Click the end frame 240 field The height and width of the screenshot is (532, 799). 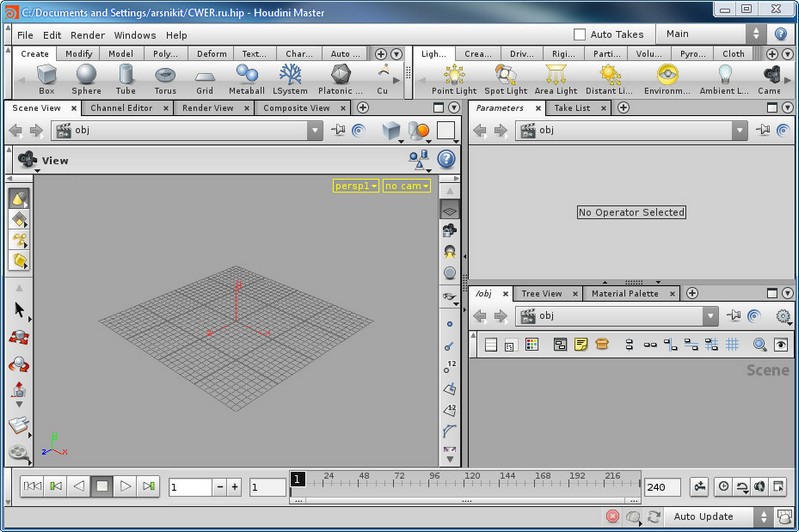662,487
